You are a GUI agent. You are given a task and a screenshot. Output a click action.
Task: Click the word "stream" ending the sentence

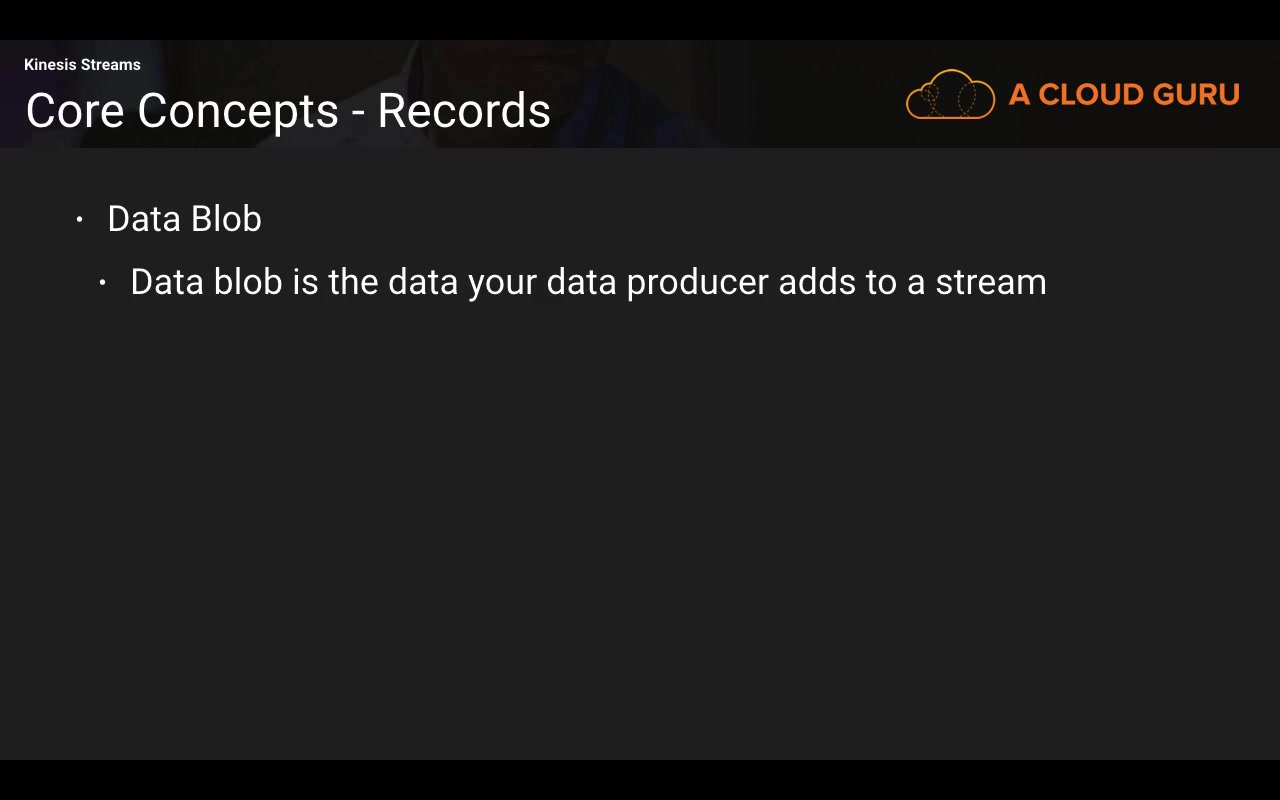point(990,283)
